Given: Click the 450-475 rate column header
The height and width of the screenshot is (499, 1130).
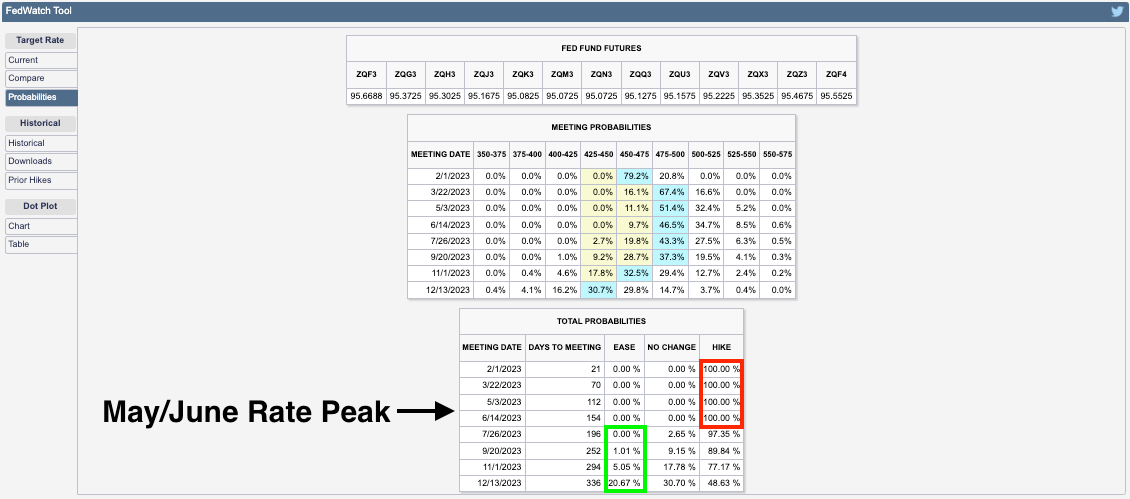Looking at the screenshot, I should pyautogui.click(x=634, y=154).
